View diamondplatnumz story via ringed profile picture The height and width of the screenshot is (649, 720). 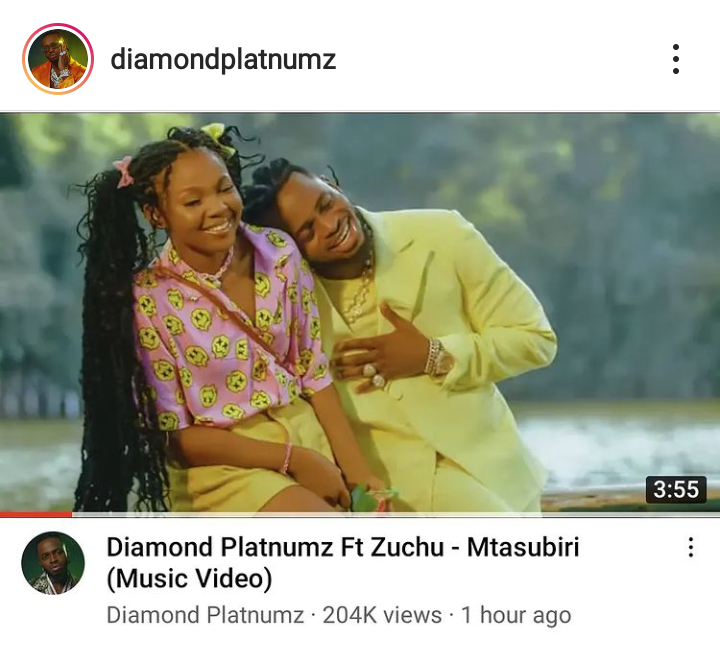point(58,59)
